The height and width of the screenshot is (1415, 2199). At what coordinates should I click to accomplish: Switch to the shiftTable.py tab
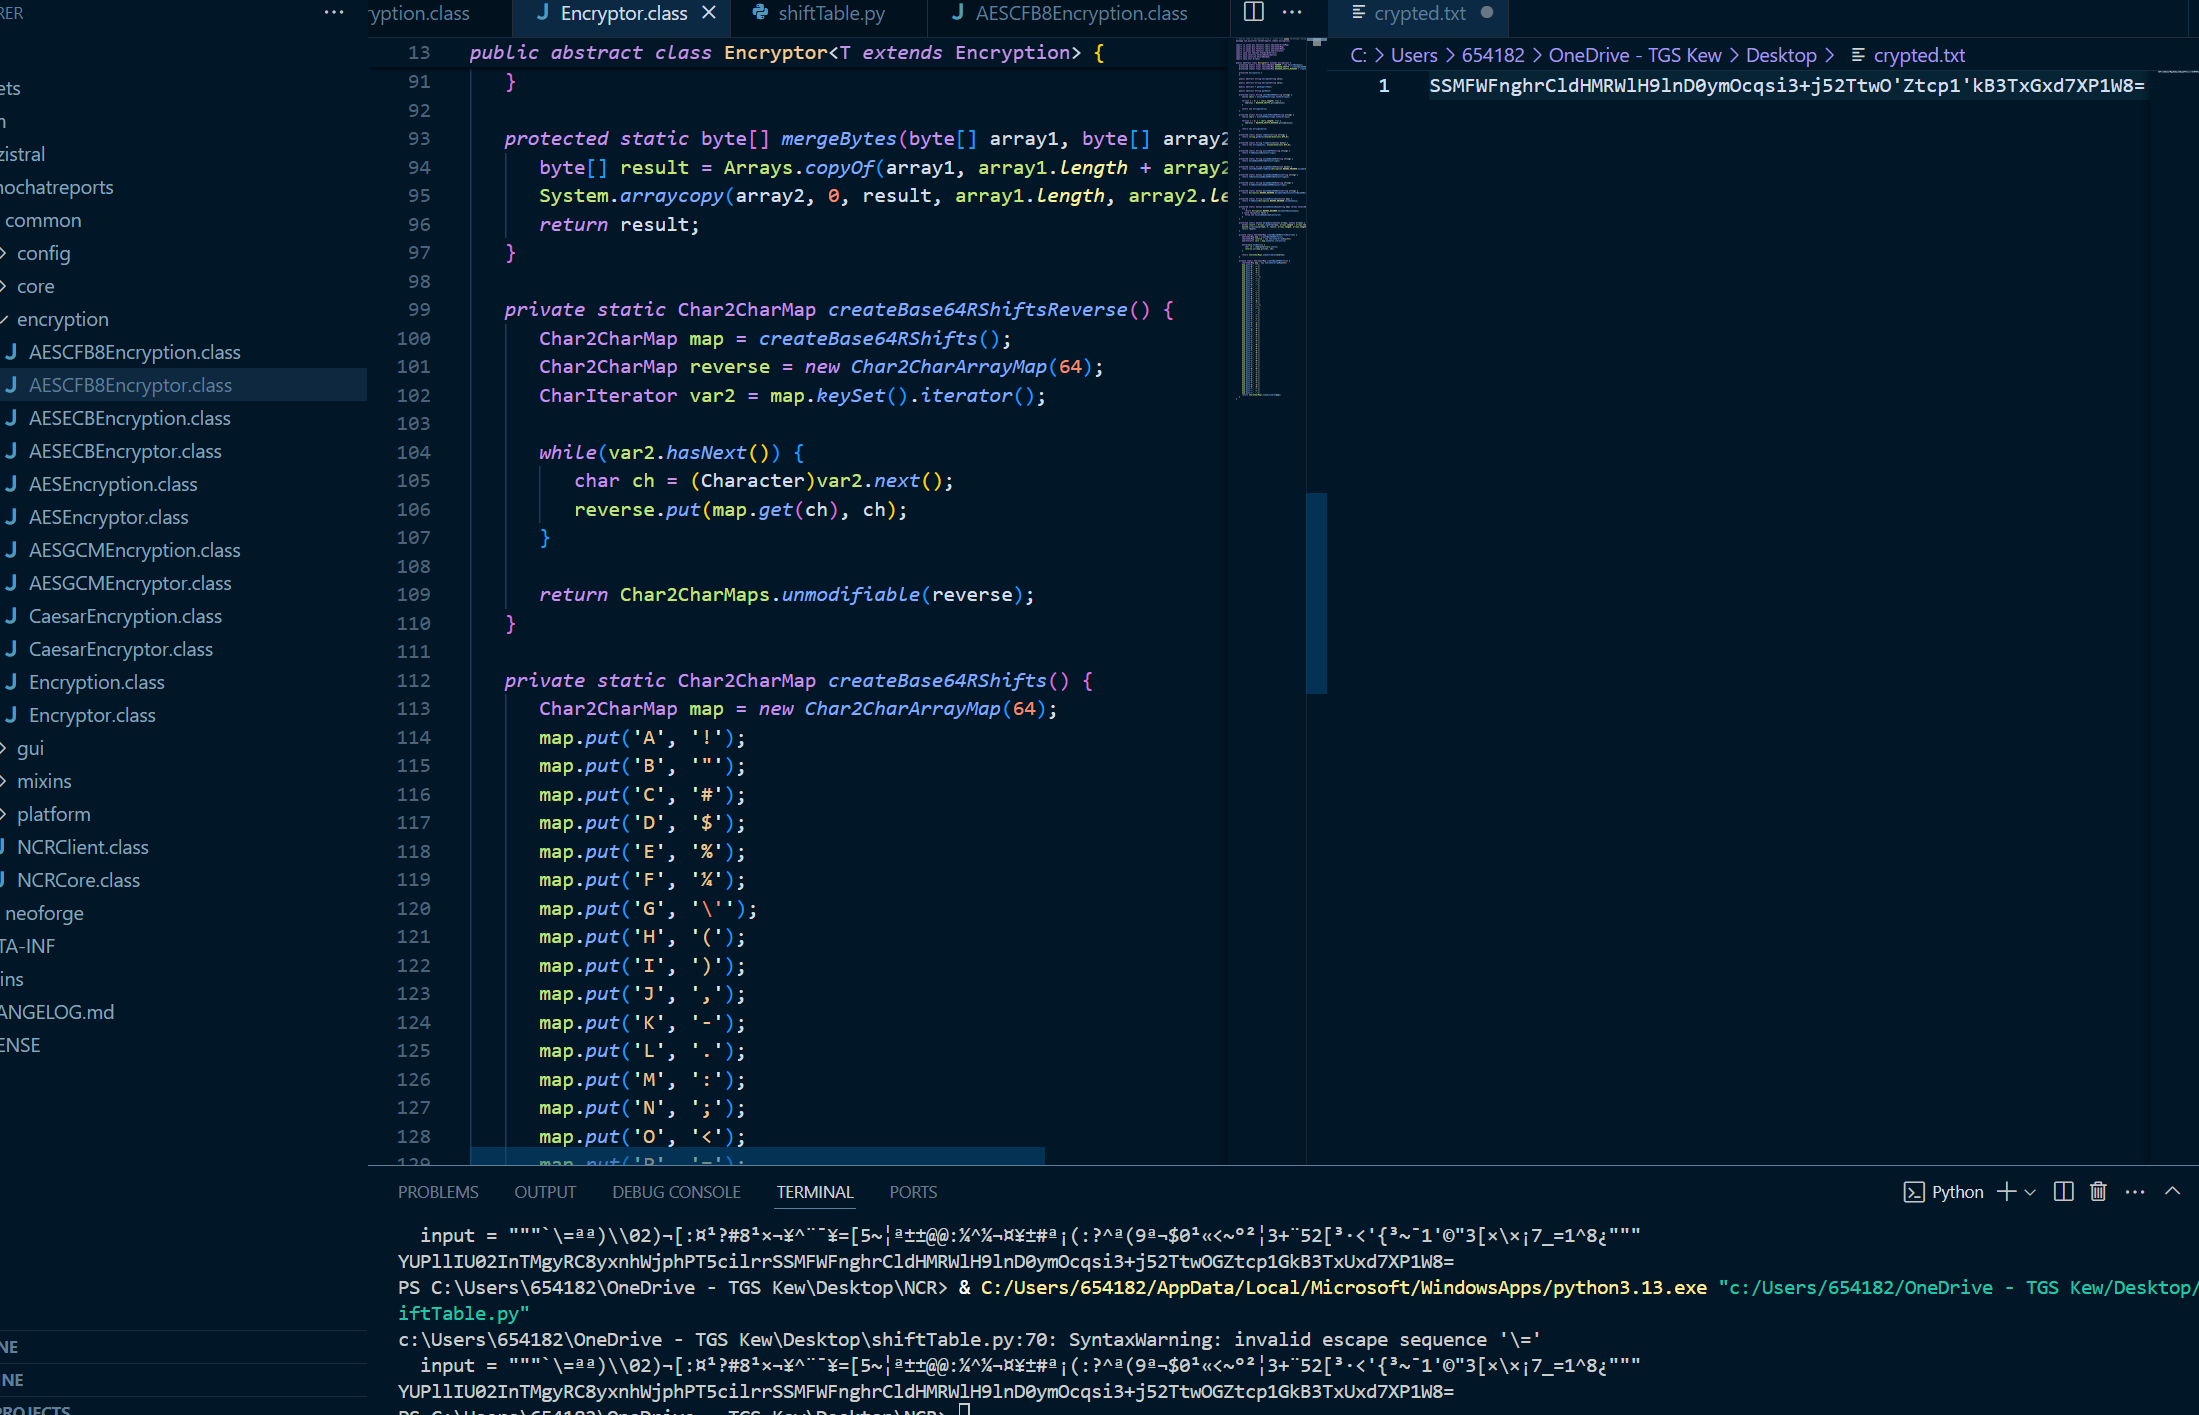tap(831, 13)
